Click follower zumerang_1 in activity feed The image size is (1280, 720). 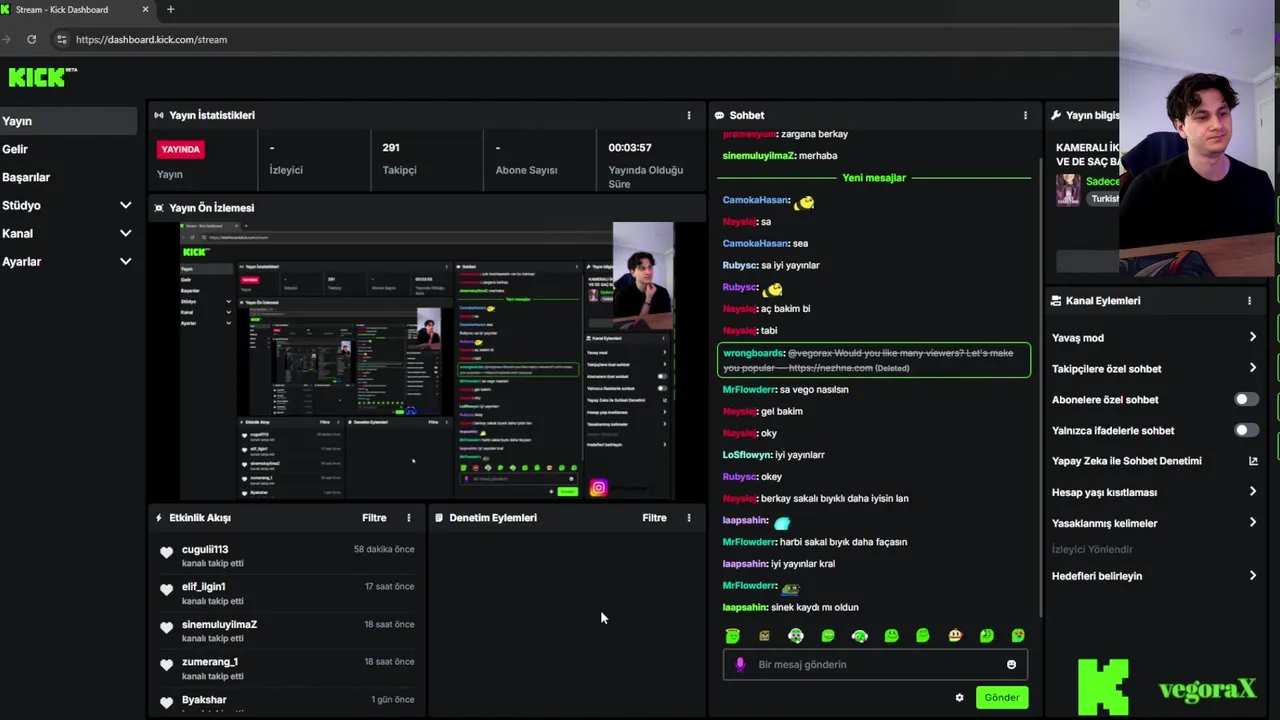pos(209,662)
